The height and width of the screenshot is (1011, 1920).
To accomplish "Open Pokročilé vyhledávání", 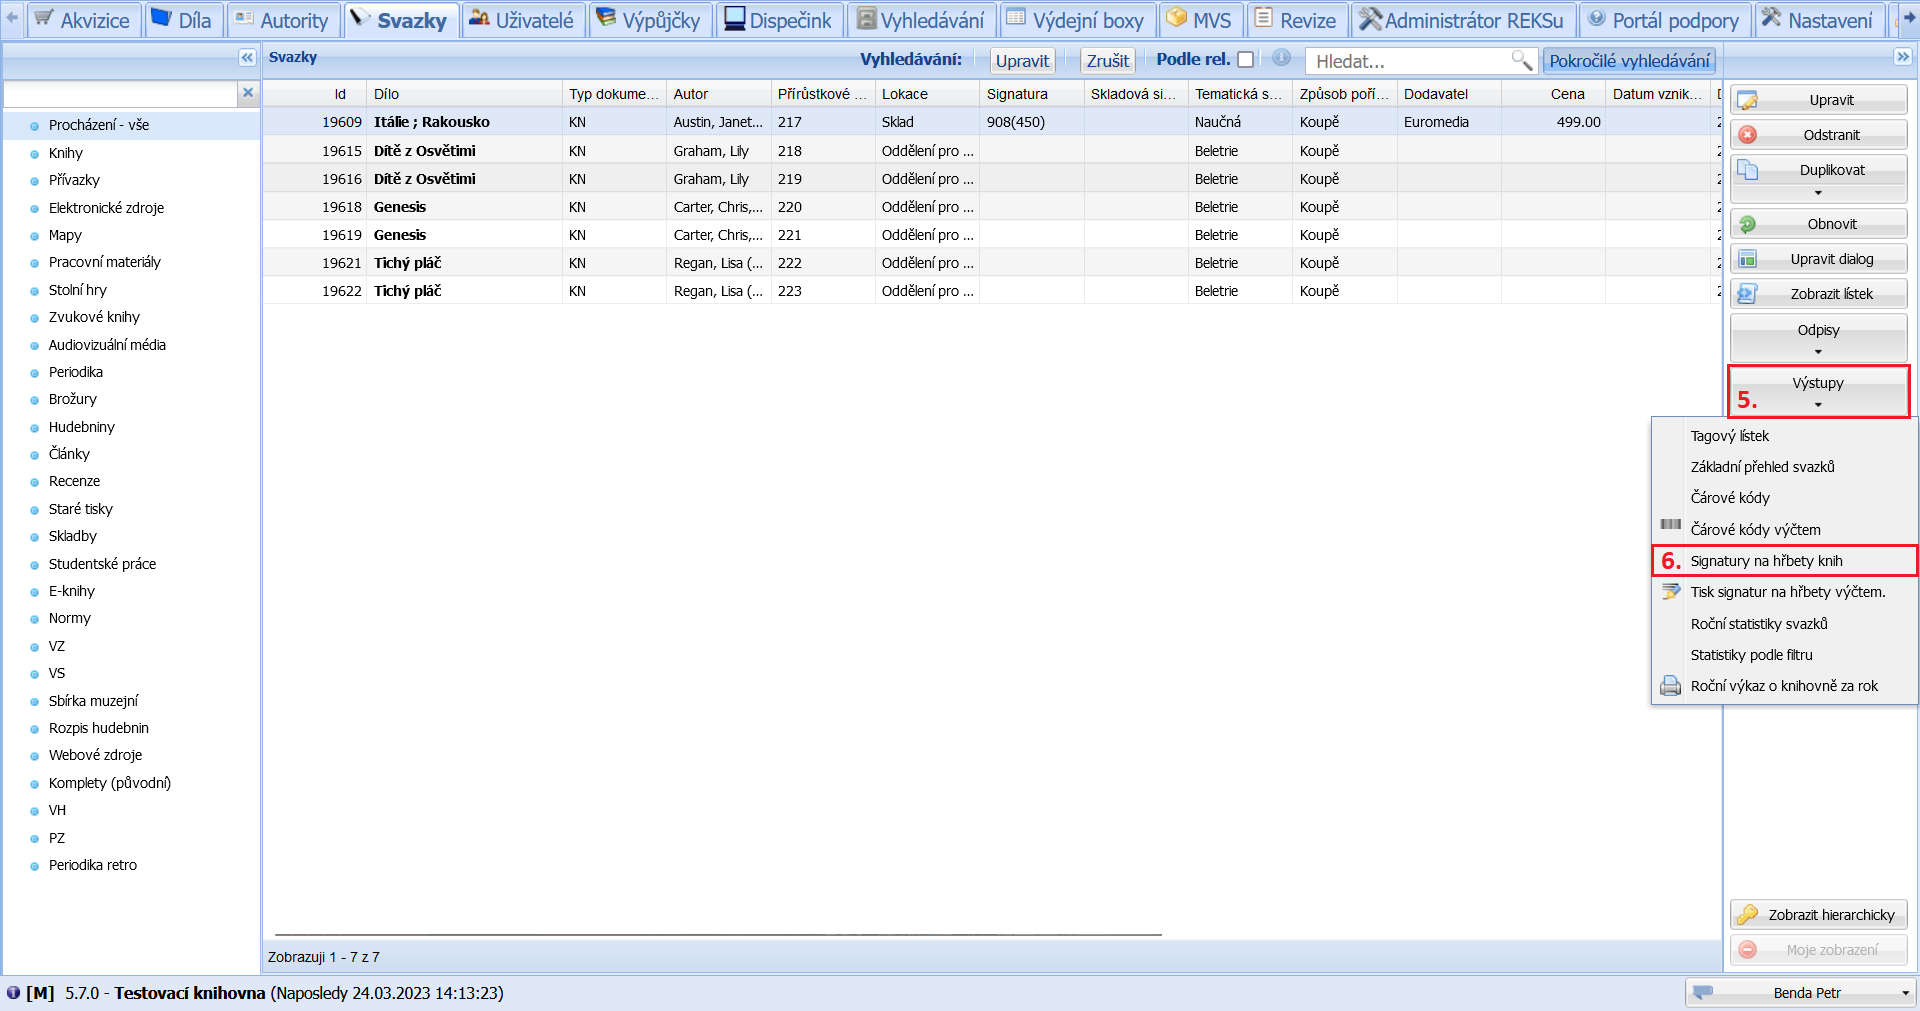I will pyautogui.click(x=1629, y=61).
